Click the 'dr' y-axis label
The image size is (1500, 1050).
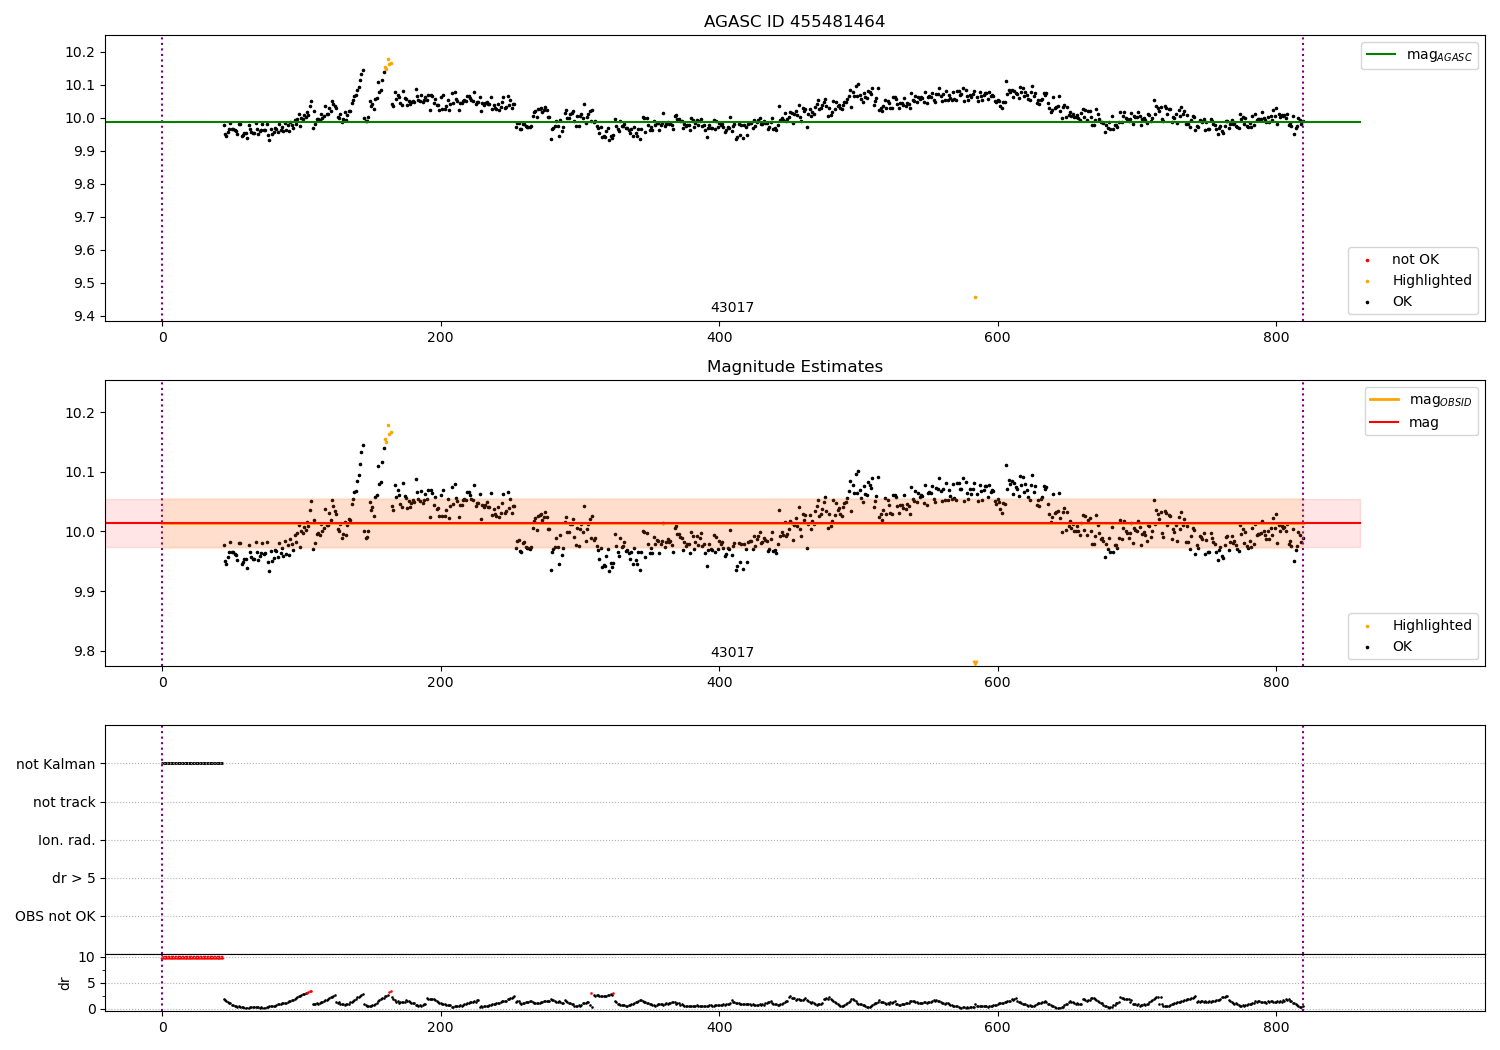[65, 983]
